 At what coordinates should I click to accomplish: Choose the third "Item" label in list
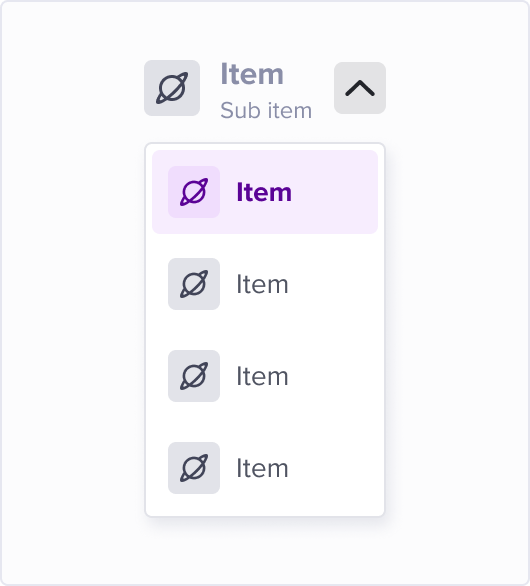click(x=262, y=376)
